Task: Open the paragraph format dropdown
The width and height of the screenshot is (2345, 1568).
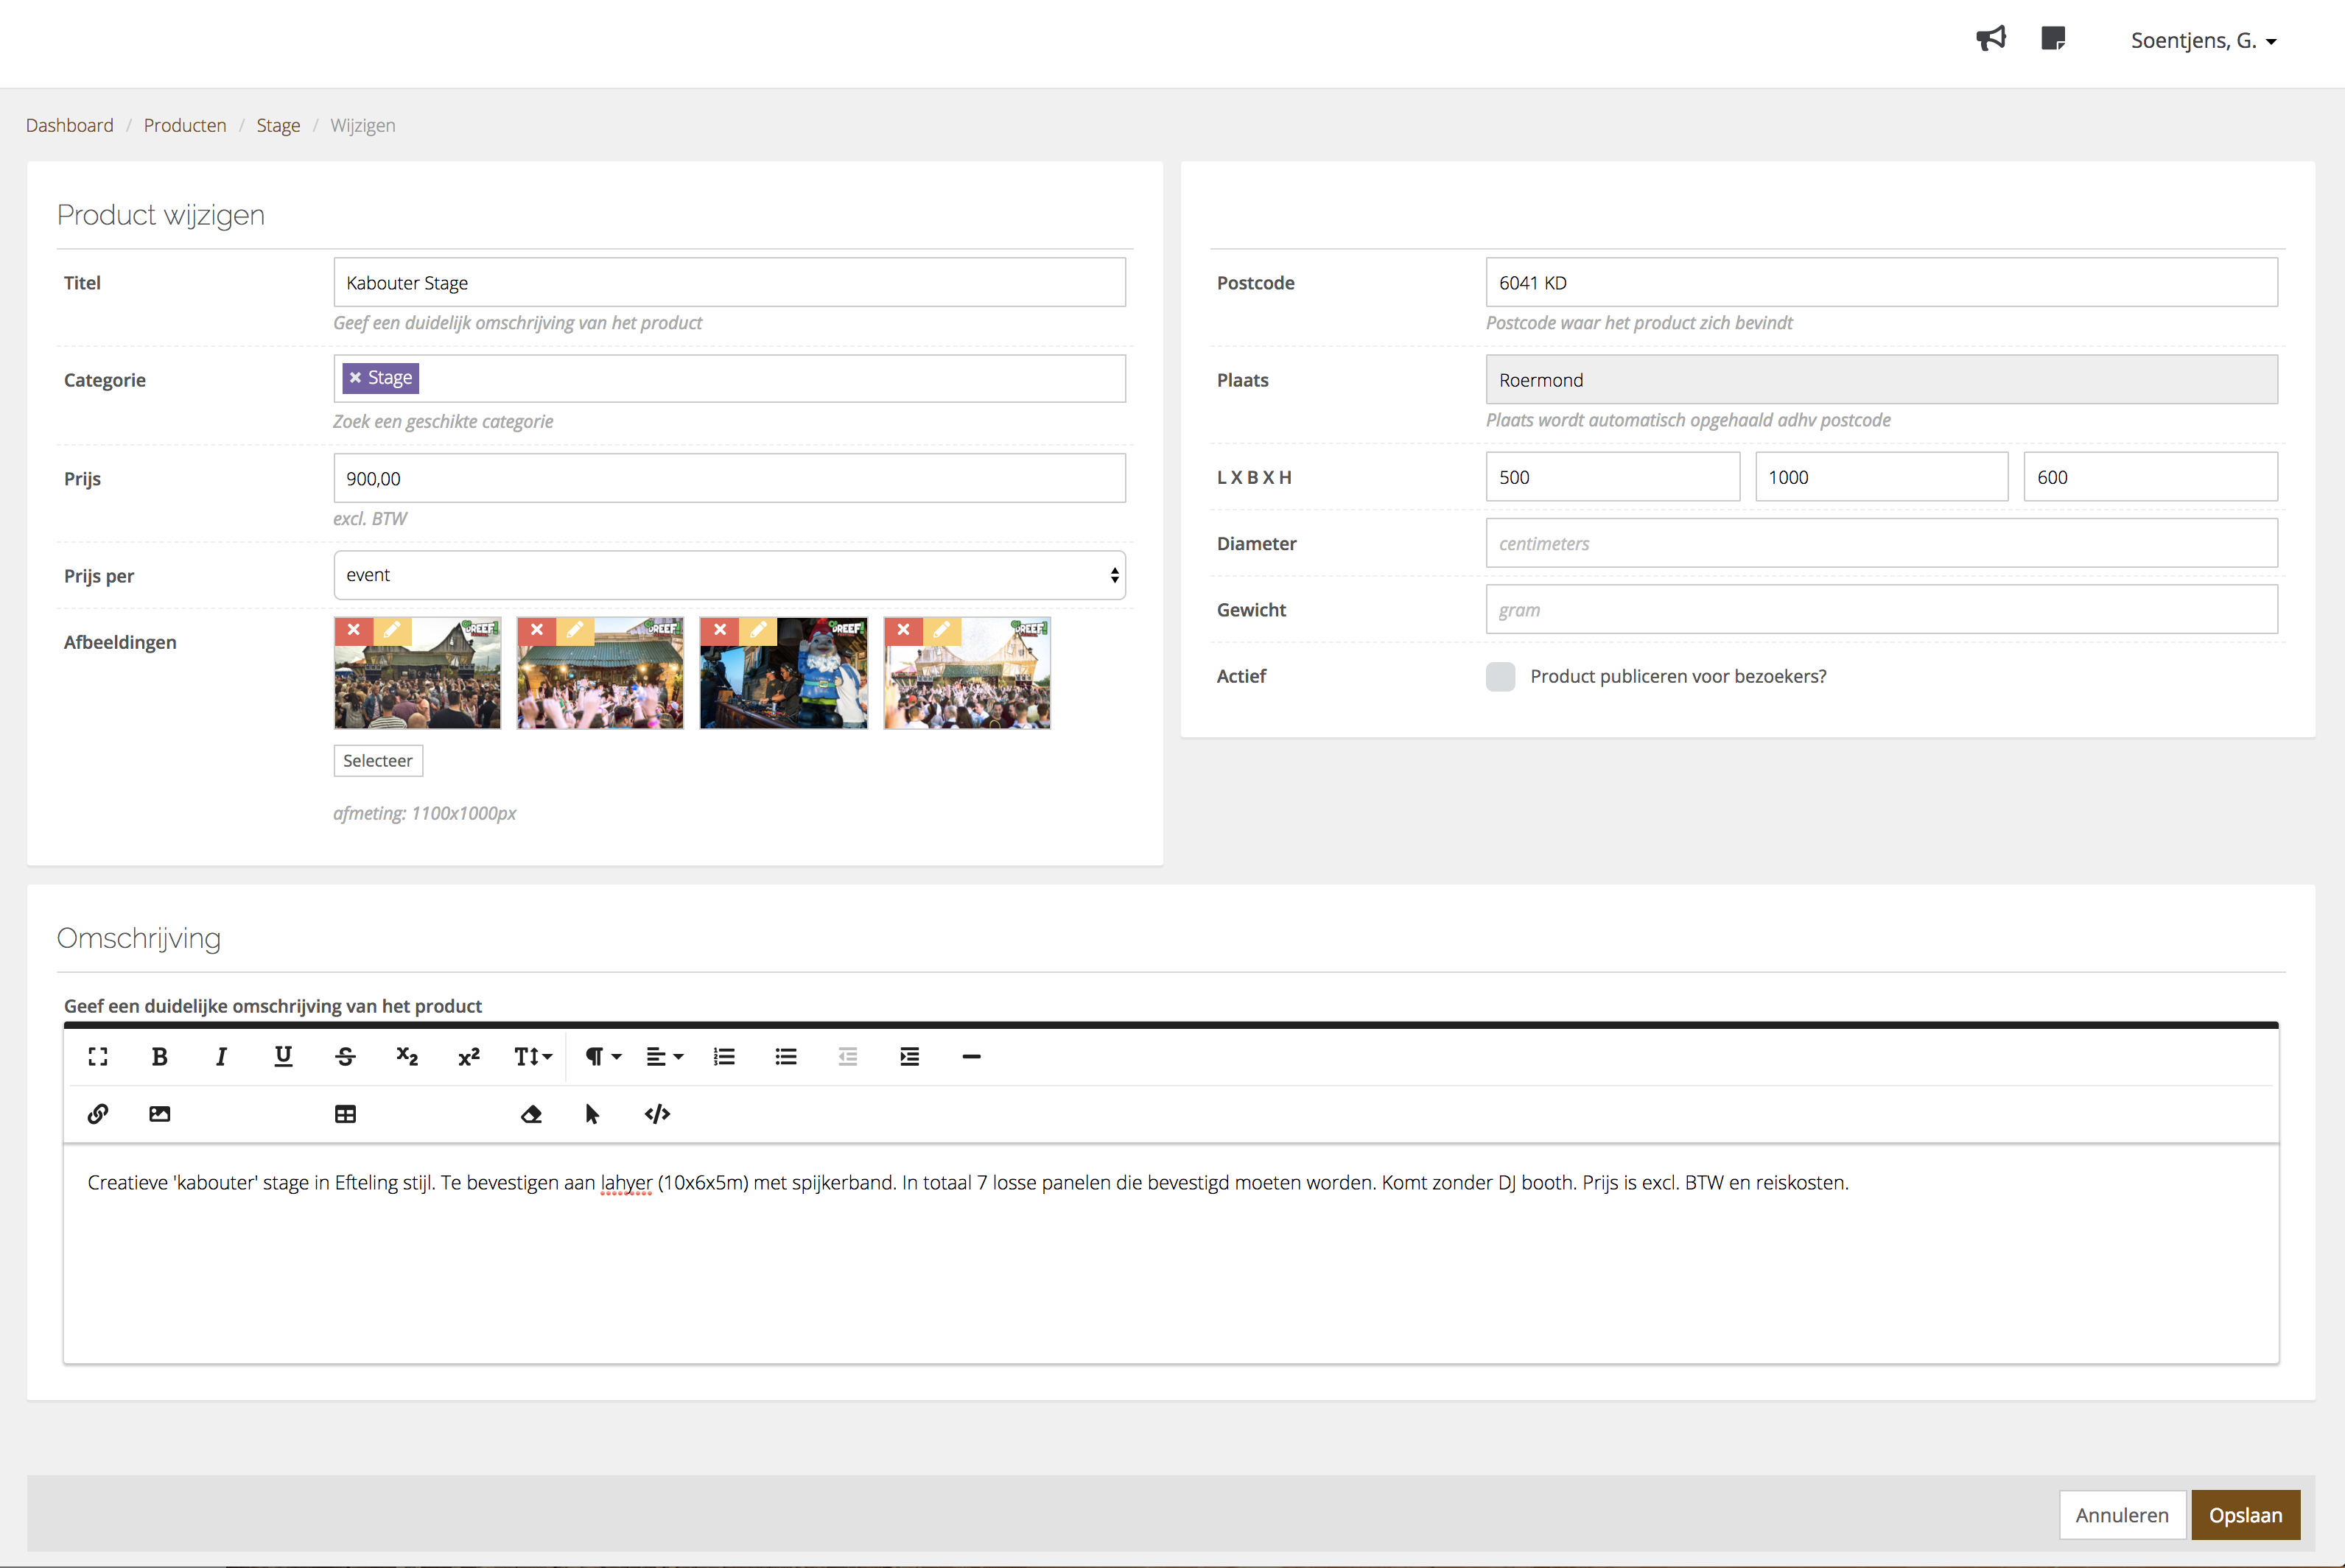Action: click(603, 1057)
